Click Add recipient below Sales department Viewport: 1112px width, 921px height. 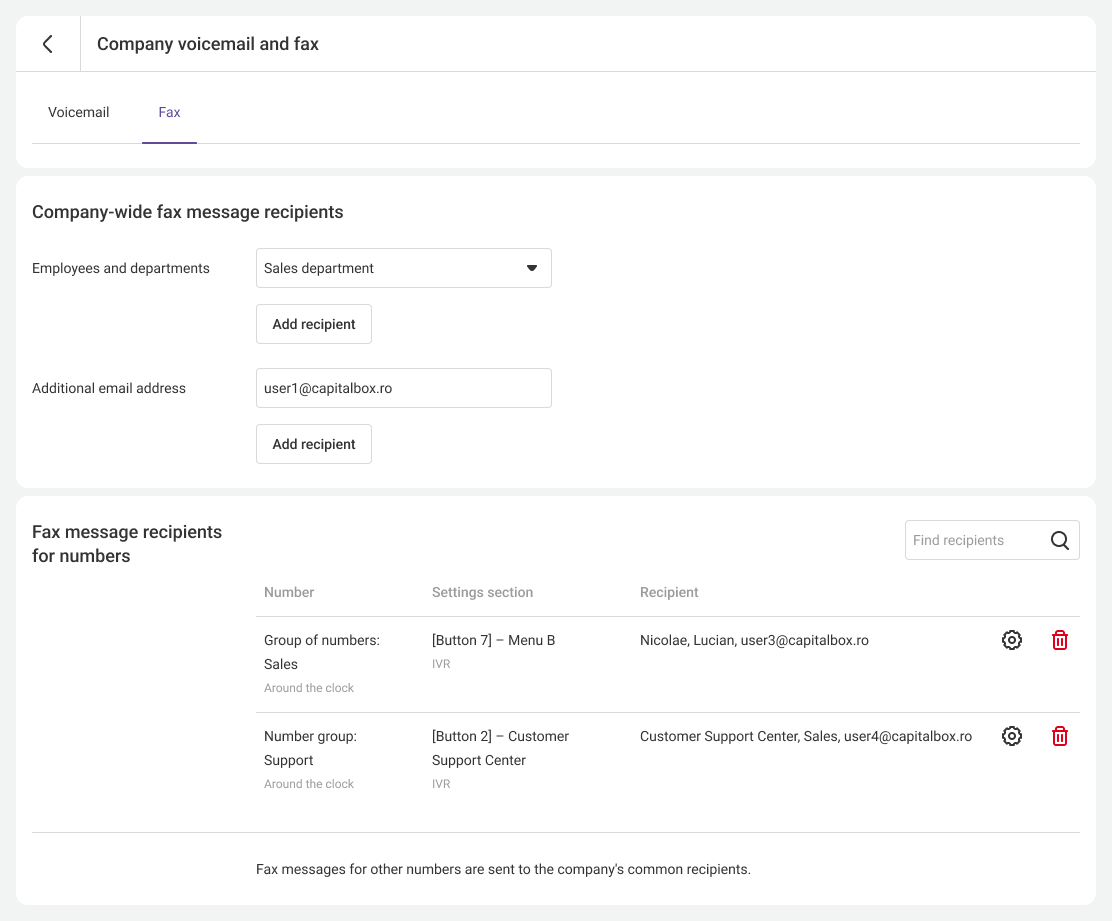point(314,324)
